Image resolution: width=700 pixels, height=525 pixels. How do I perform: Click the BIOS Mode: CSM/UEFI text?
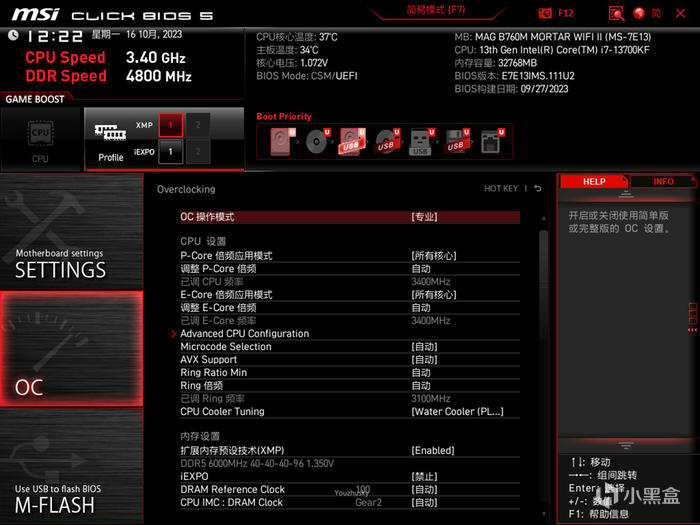(x=307, y=76)
